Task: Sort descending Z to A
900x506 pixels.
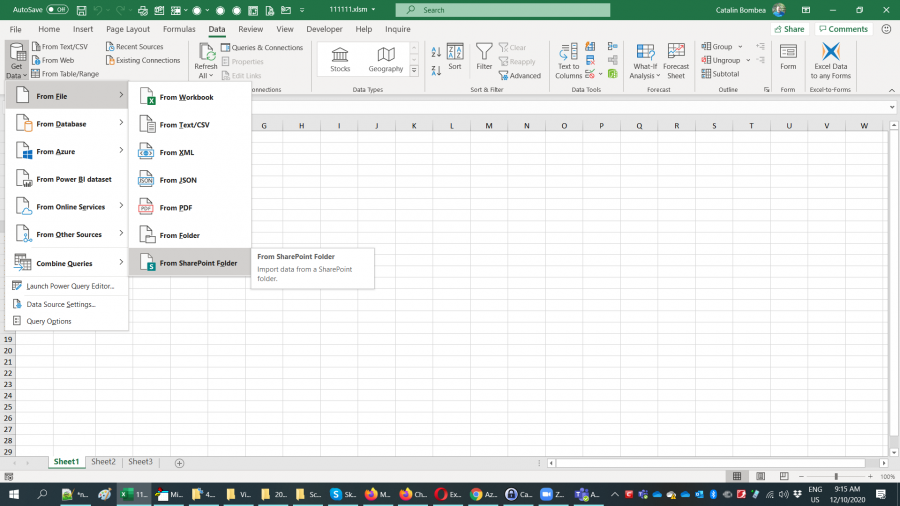Action: (436, 71)
